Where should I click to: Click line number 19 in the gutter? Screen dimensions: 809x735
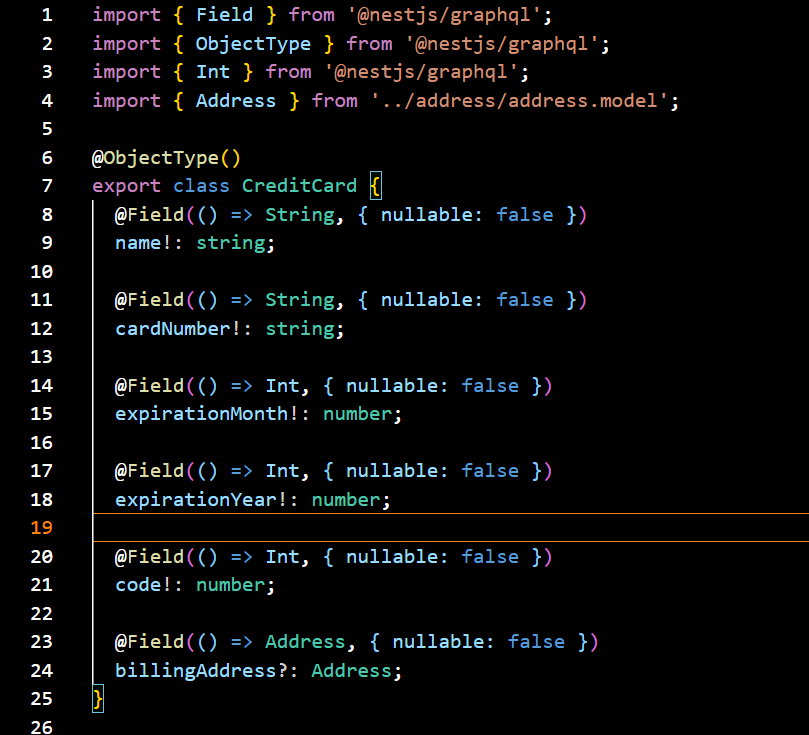click(41, 527)
